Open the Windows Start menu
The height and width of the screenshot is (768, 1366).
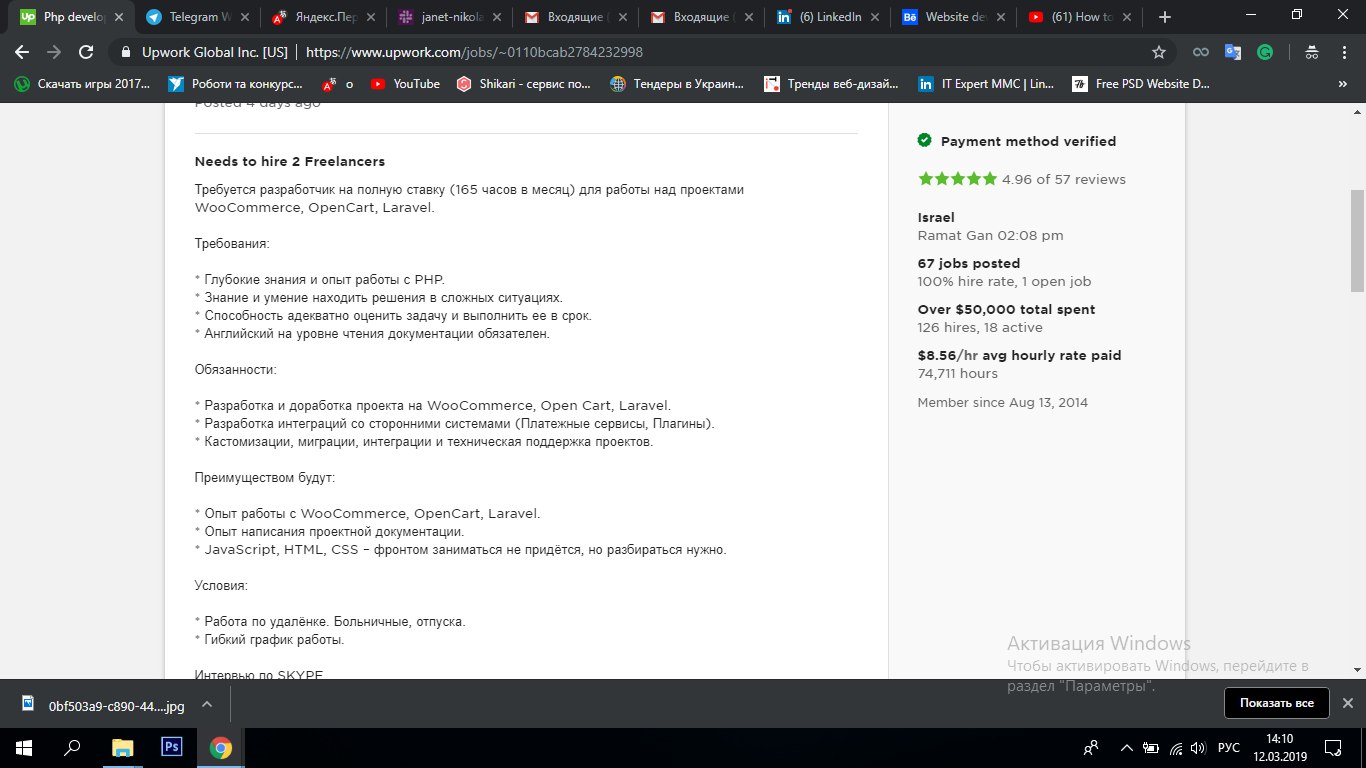click(x=23, y=748)
